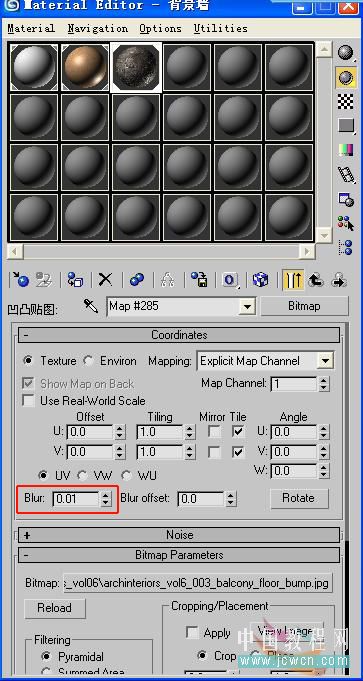This screenshot has width=363, height=681.
Task: Expand the Noise rollout
Action: tap(179, 535)
